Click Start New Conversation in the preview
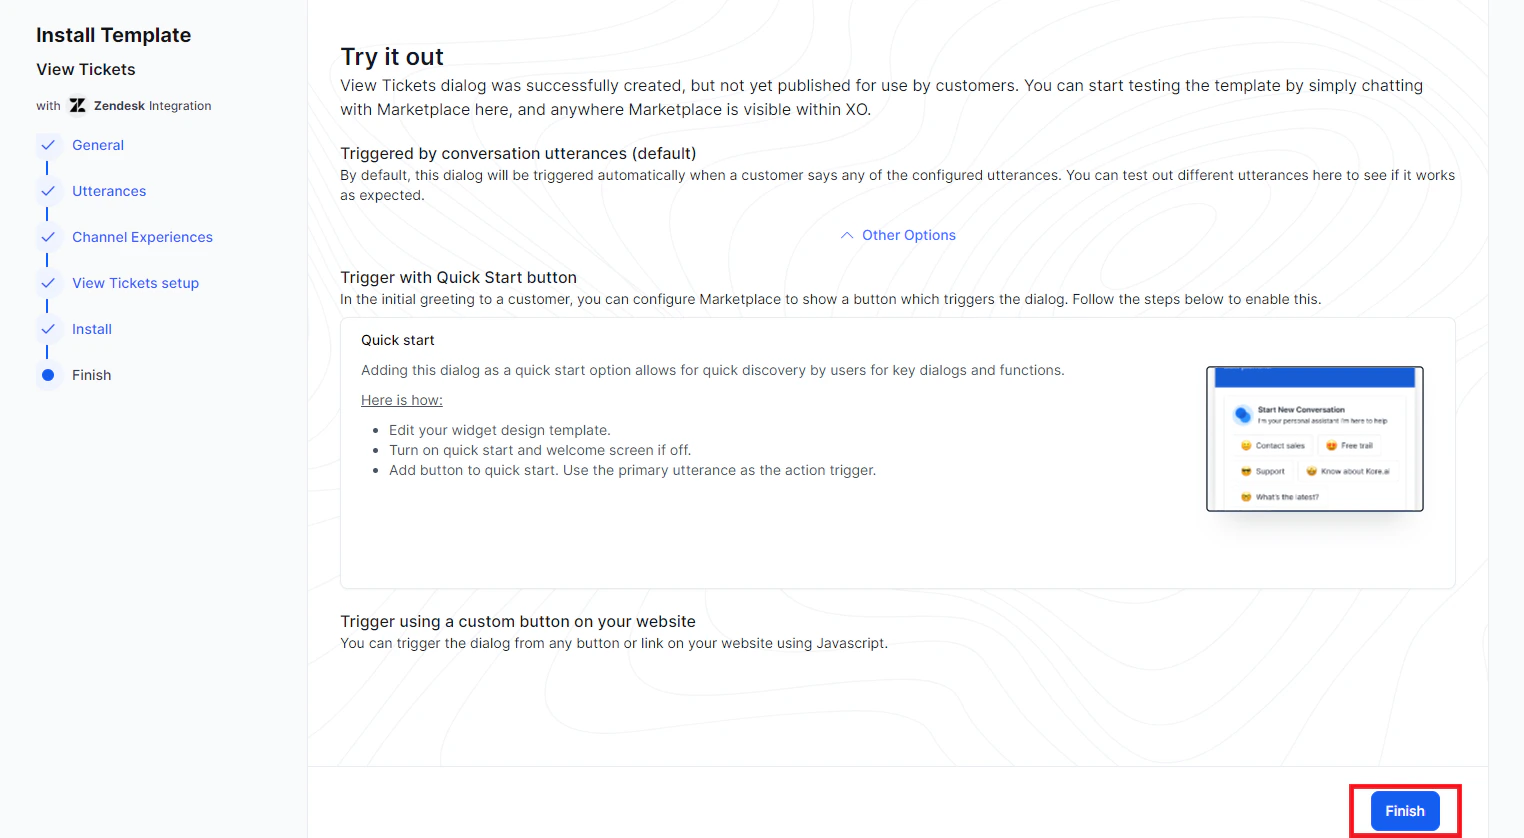1524x838 pixels. point(1302,410)
